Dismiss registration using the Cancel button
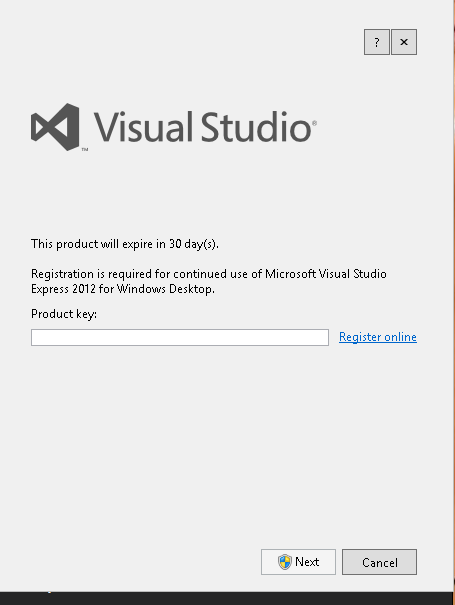Screen dimensions: 455x605 [x=379, y=562]
